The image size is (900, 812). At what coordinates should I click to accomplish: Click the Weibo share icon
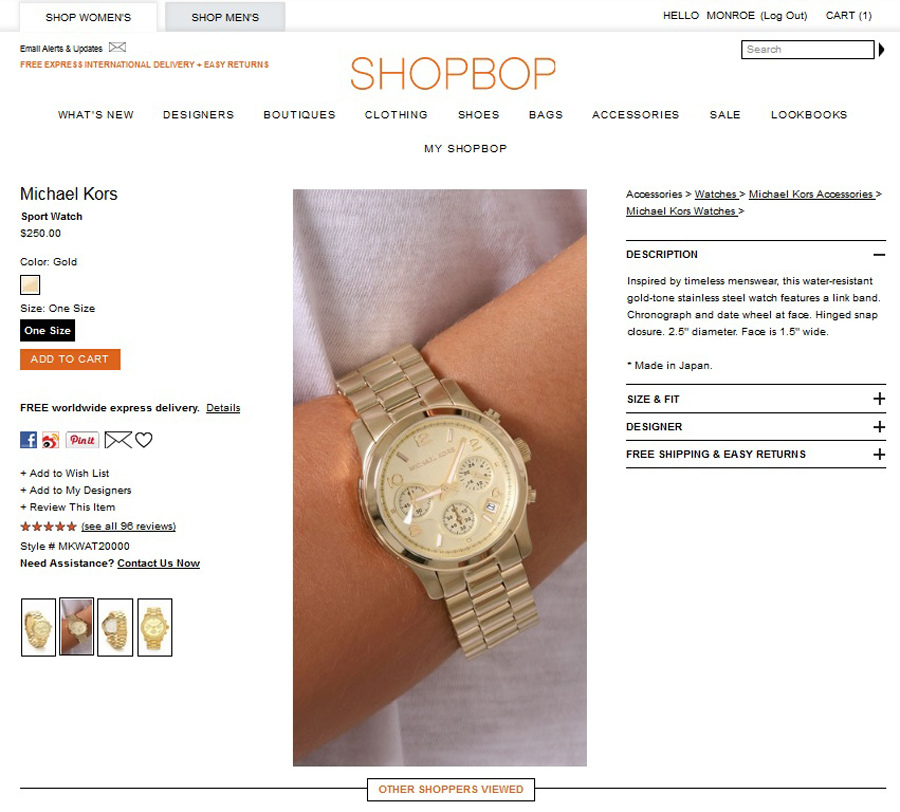[51, 440]
